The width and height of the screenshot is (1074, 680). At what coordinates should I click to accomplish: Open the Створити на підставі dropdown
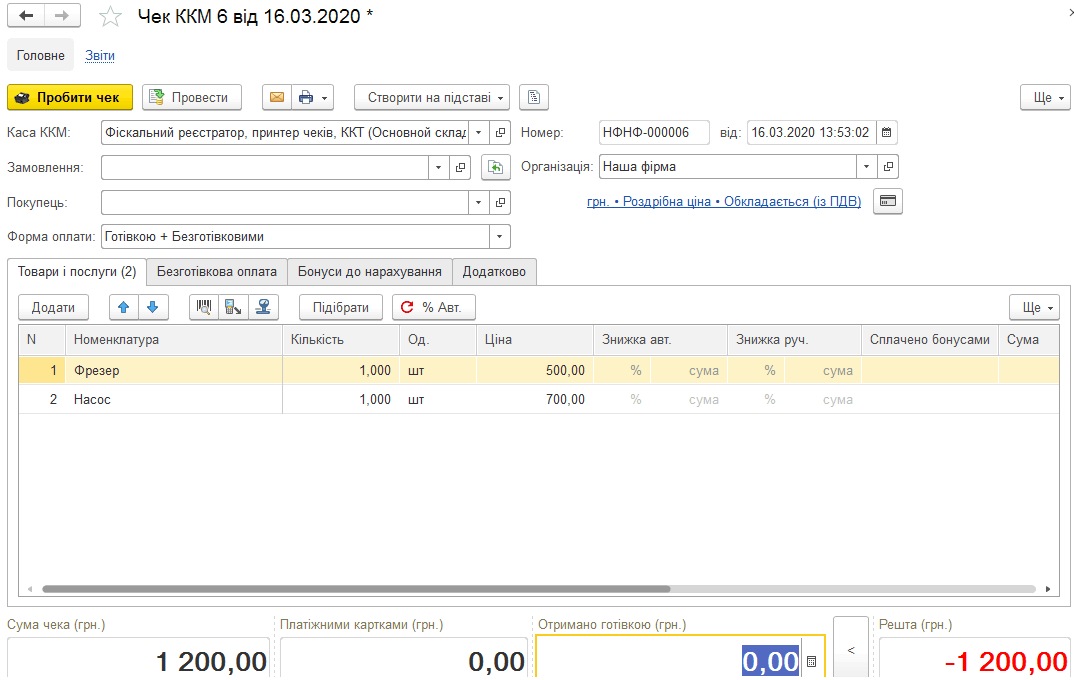coord(432,97)
